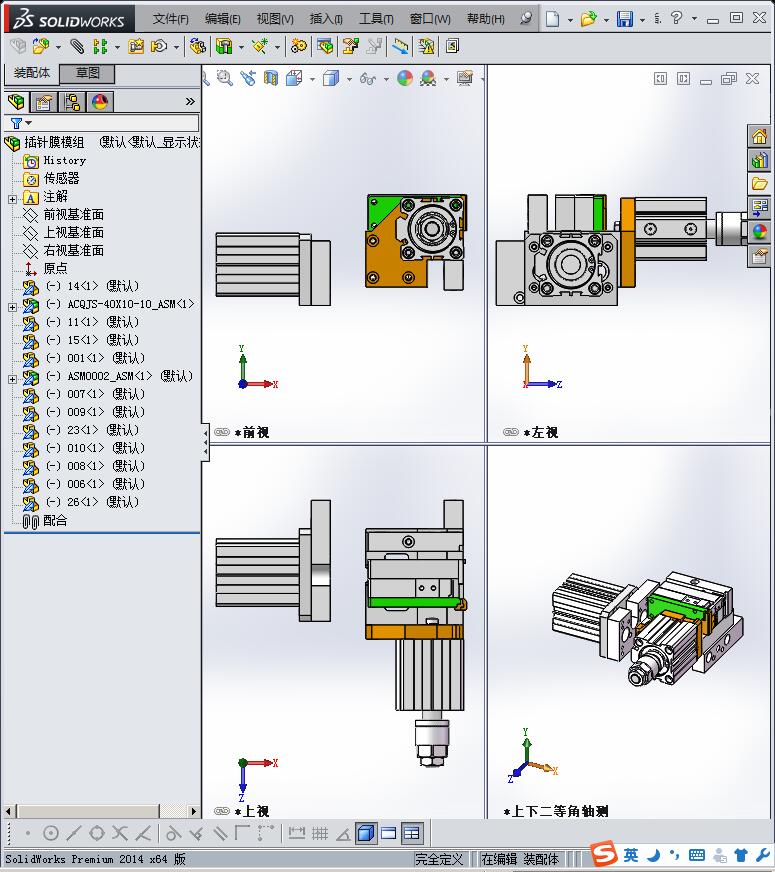
Task: Click the Reference Geometry icon
Action: tap(260, 46)
